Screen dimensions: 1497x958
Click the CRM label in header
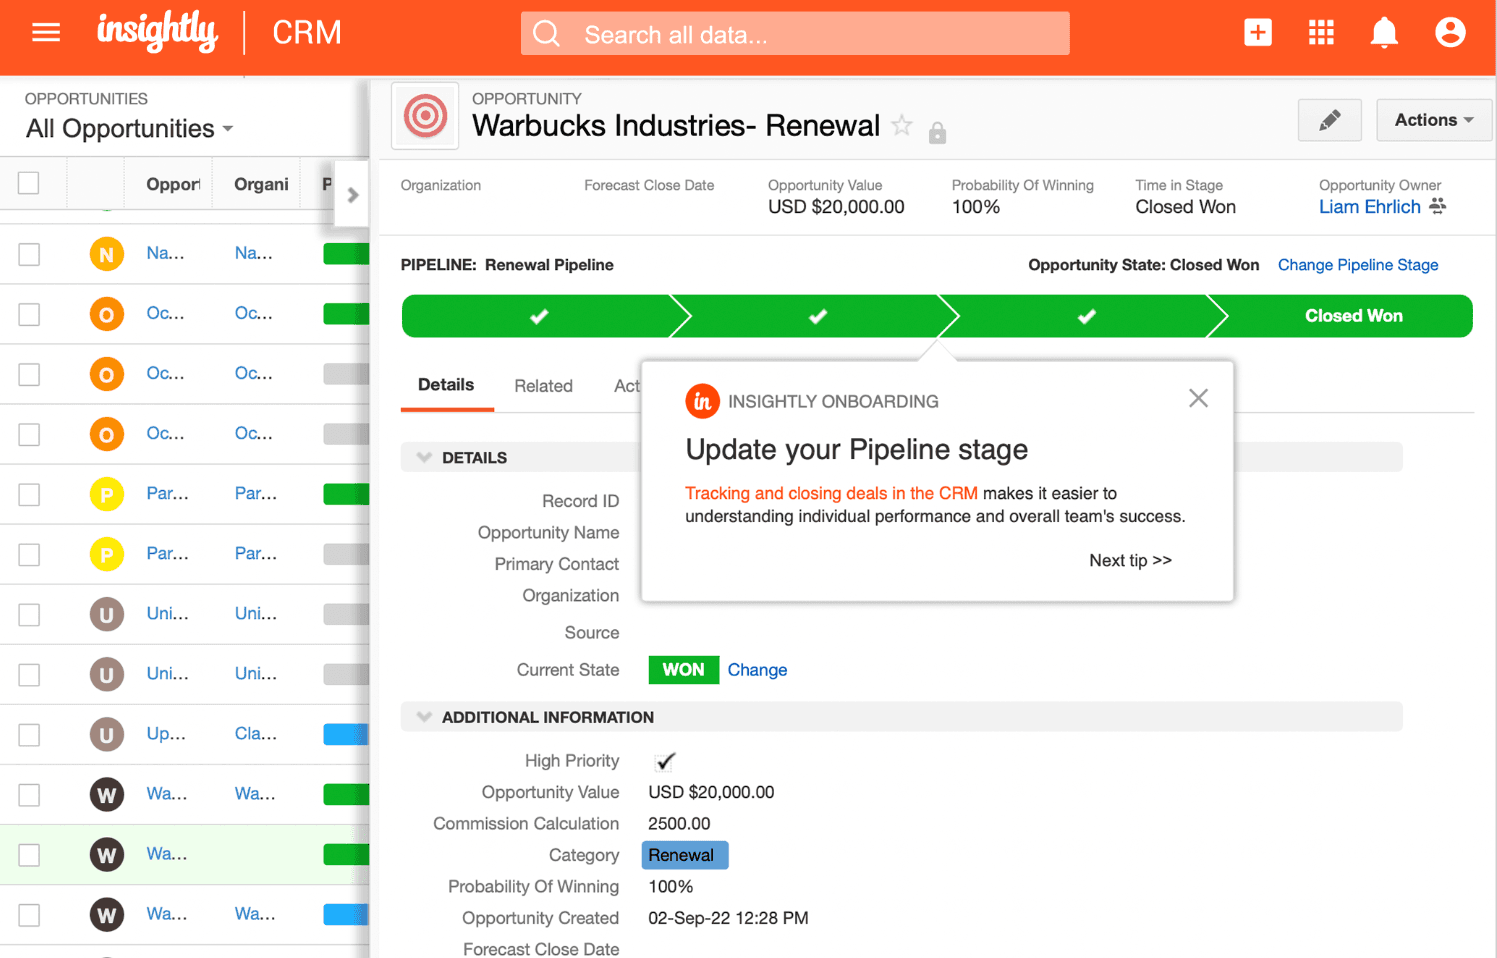(307, 33)
